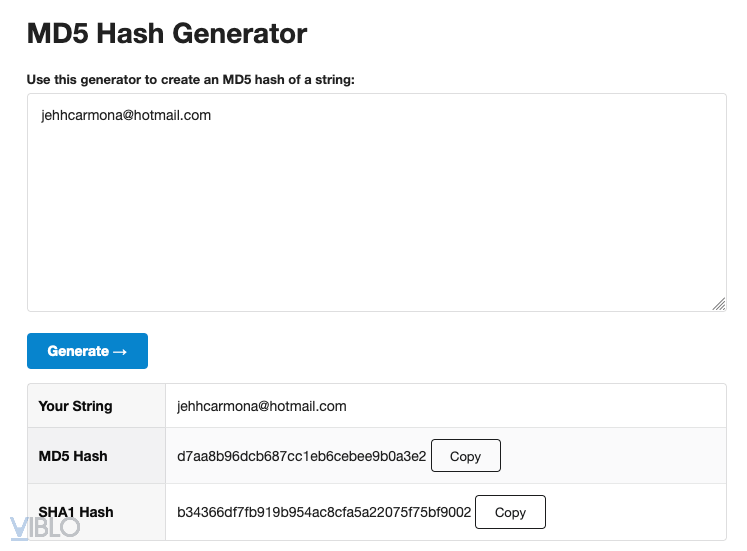
Task: Click the arrow on the Generate button
Action: pyautogui.click(x=121, y=351)
